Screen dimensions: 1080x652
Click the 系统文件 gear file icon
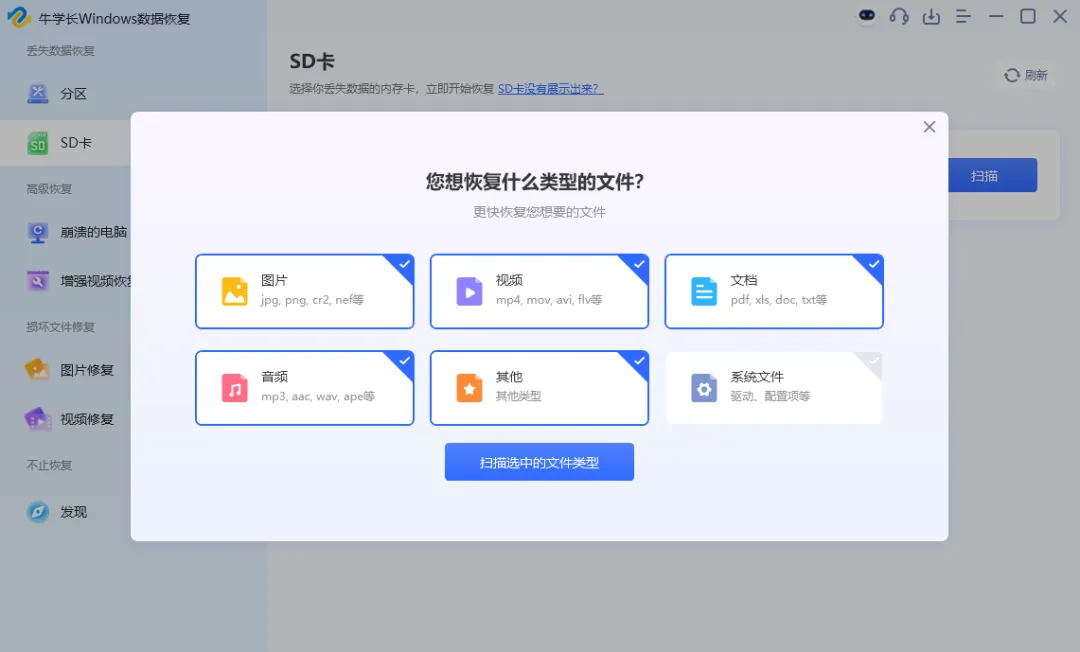[x=704, y=388]
